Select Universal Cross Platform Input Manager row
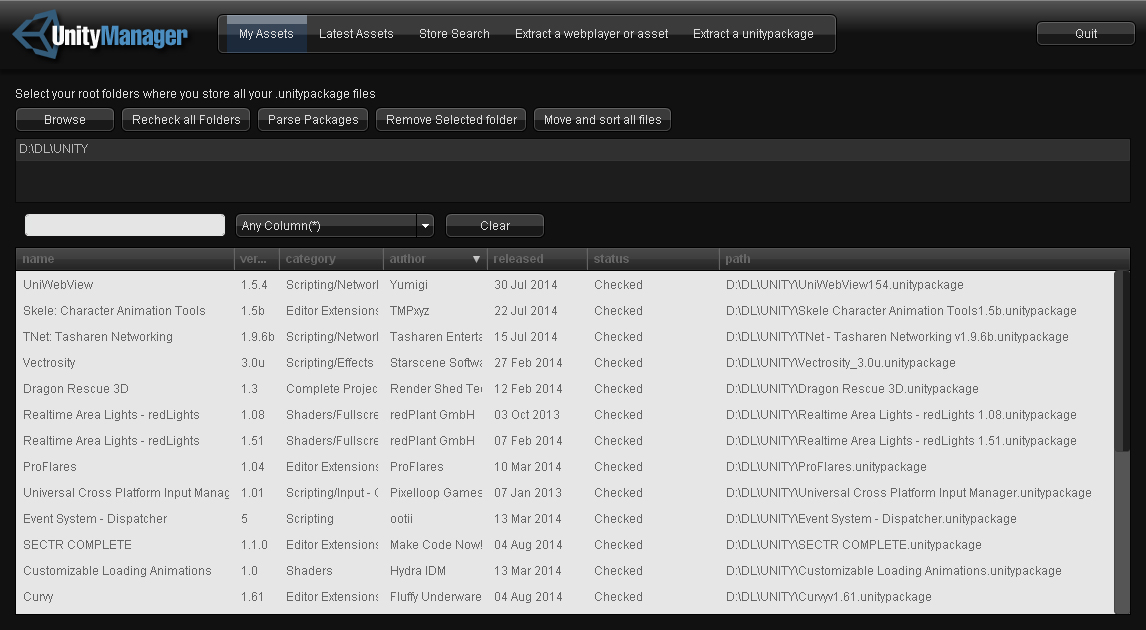Viewport: 1146px width, 630px height. click(566, 493)
